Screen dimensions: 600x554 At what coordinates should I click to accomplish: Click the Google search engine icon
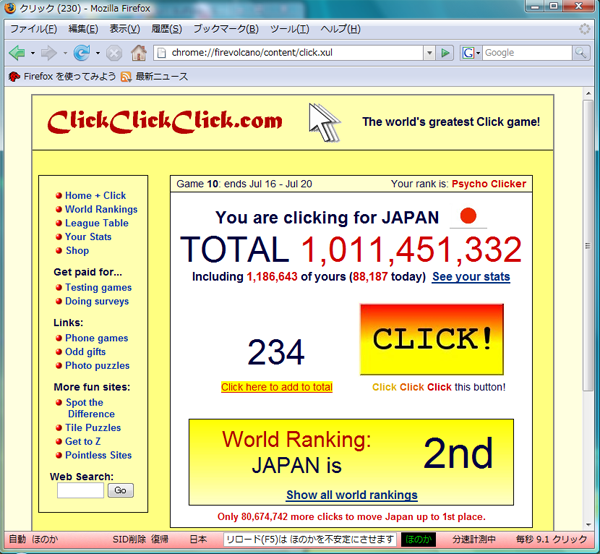tap(468, 53)
